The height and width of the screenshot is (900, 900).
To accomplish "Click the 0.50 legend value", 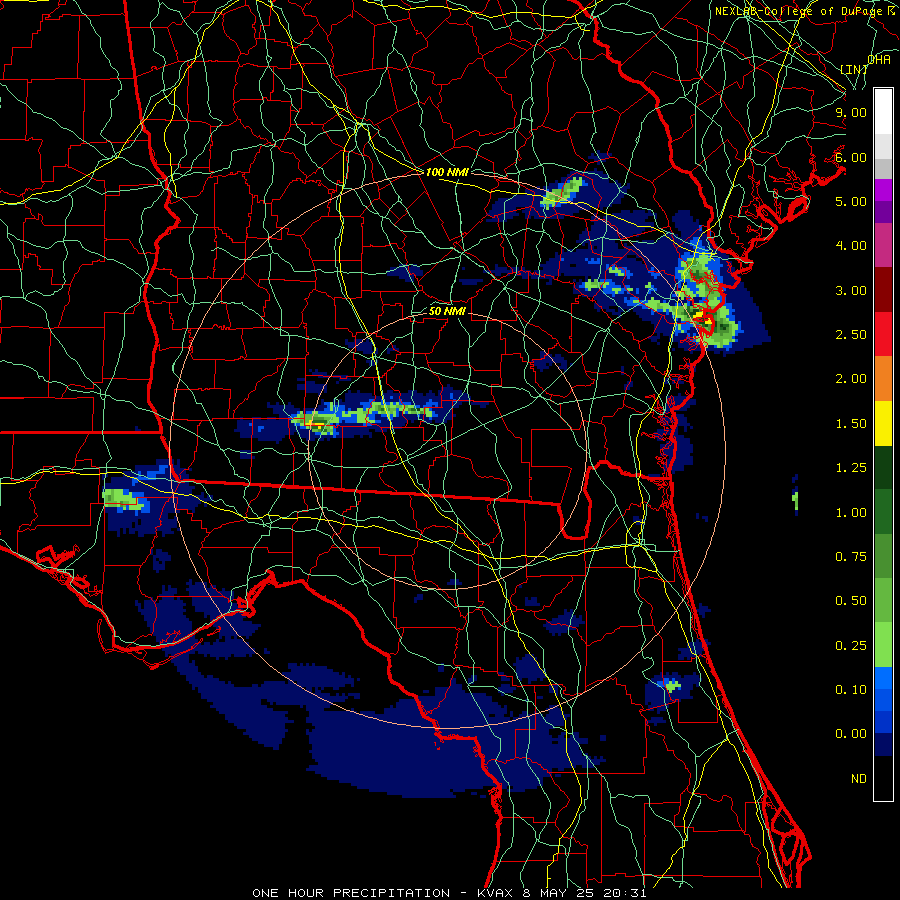I will coord(851,601).
